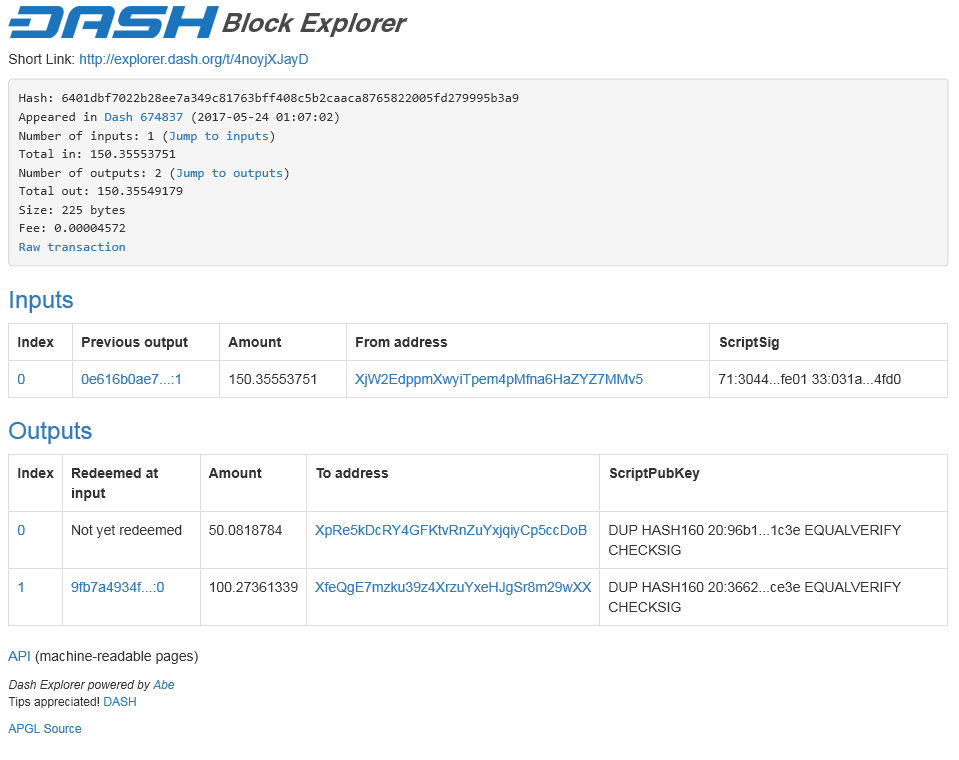
Task: Select the transaction hash text 6401dbf7...
Action: click(290, 98)
